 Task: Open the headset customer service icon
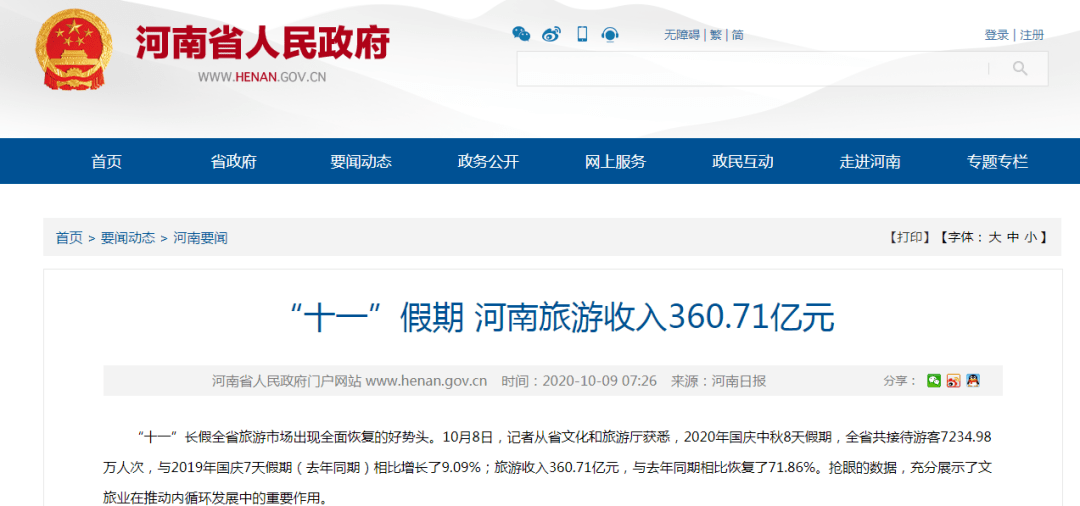click(610, 34)
